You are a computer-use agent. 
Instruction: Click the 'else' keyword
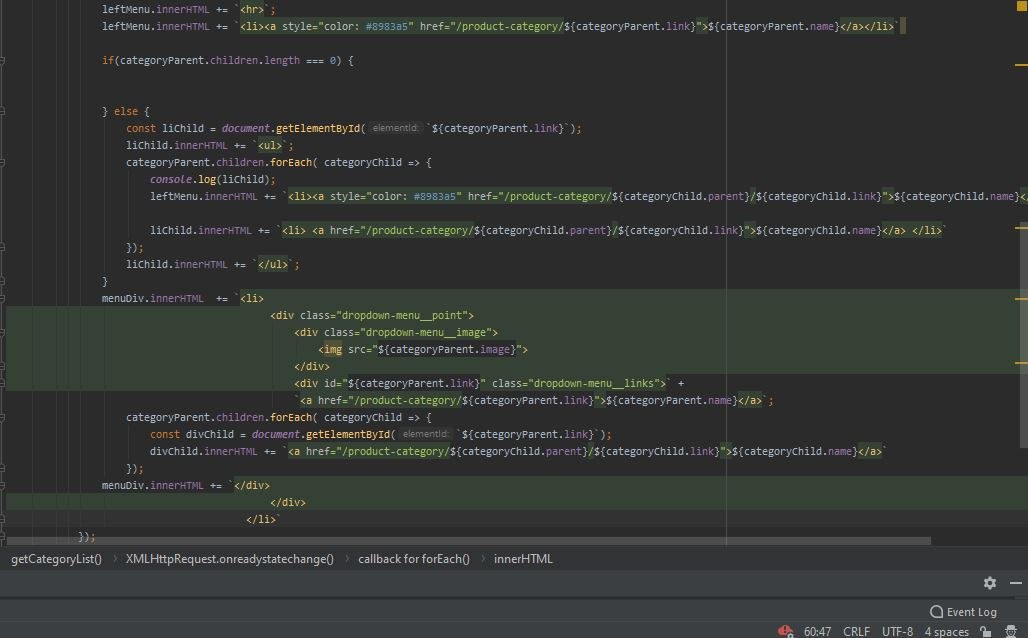pos(126,111)
